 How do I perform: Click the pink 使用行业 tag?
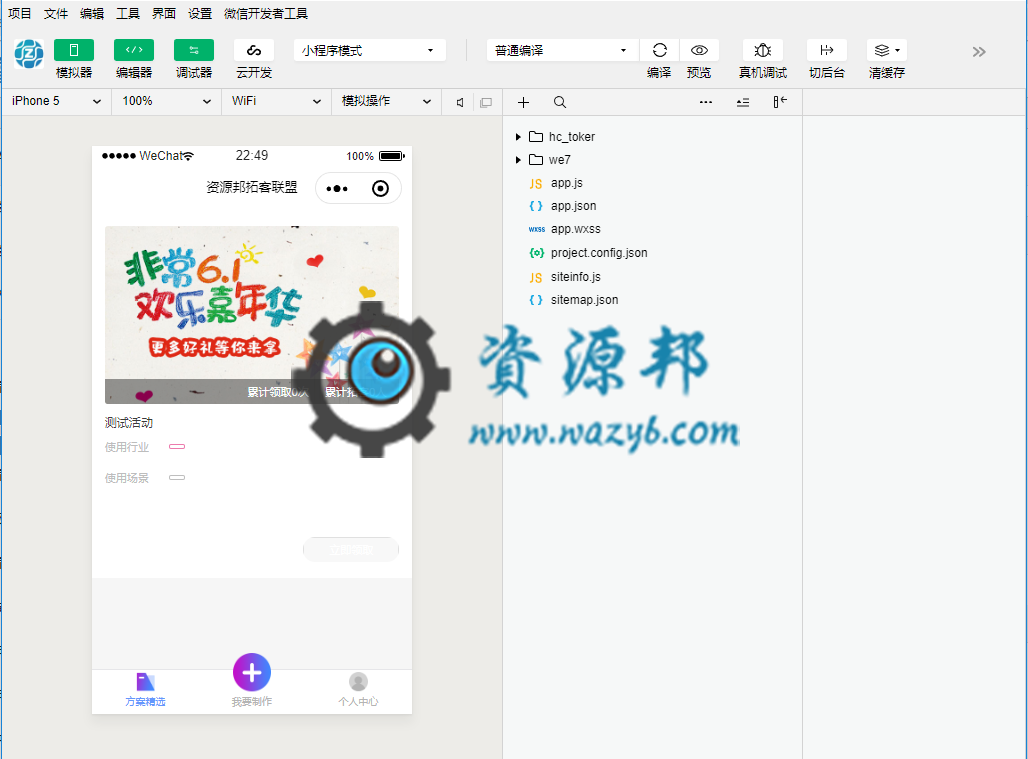click(177, 446)
